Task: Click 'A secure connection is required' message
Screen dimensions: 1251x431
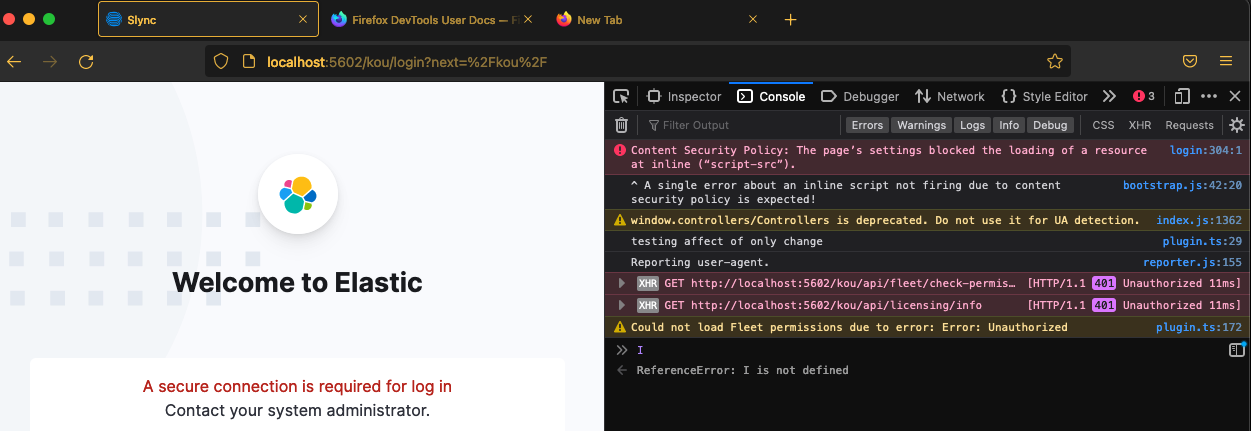Action: click(298, 386)
